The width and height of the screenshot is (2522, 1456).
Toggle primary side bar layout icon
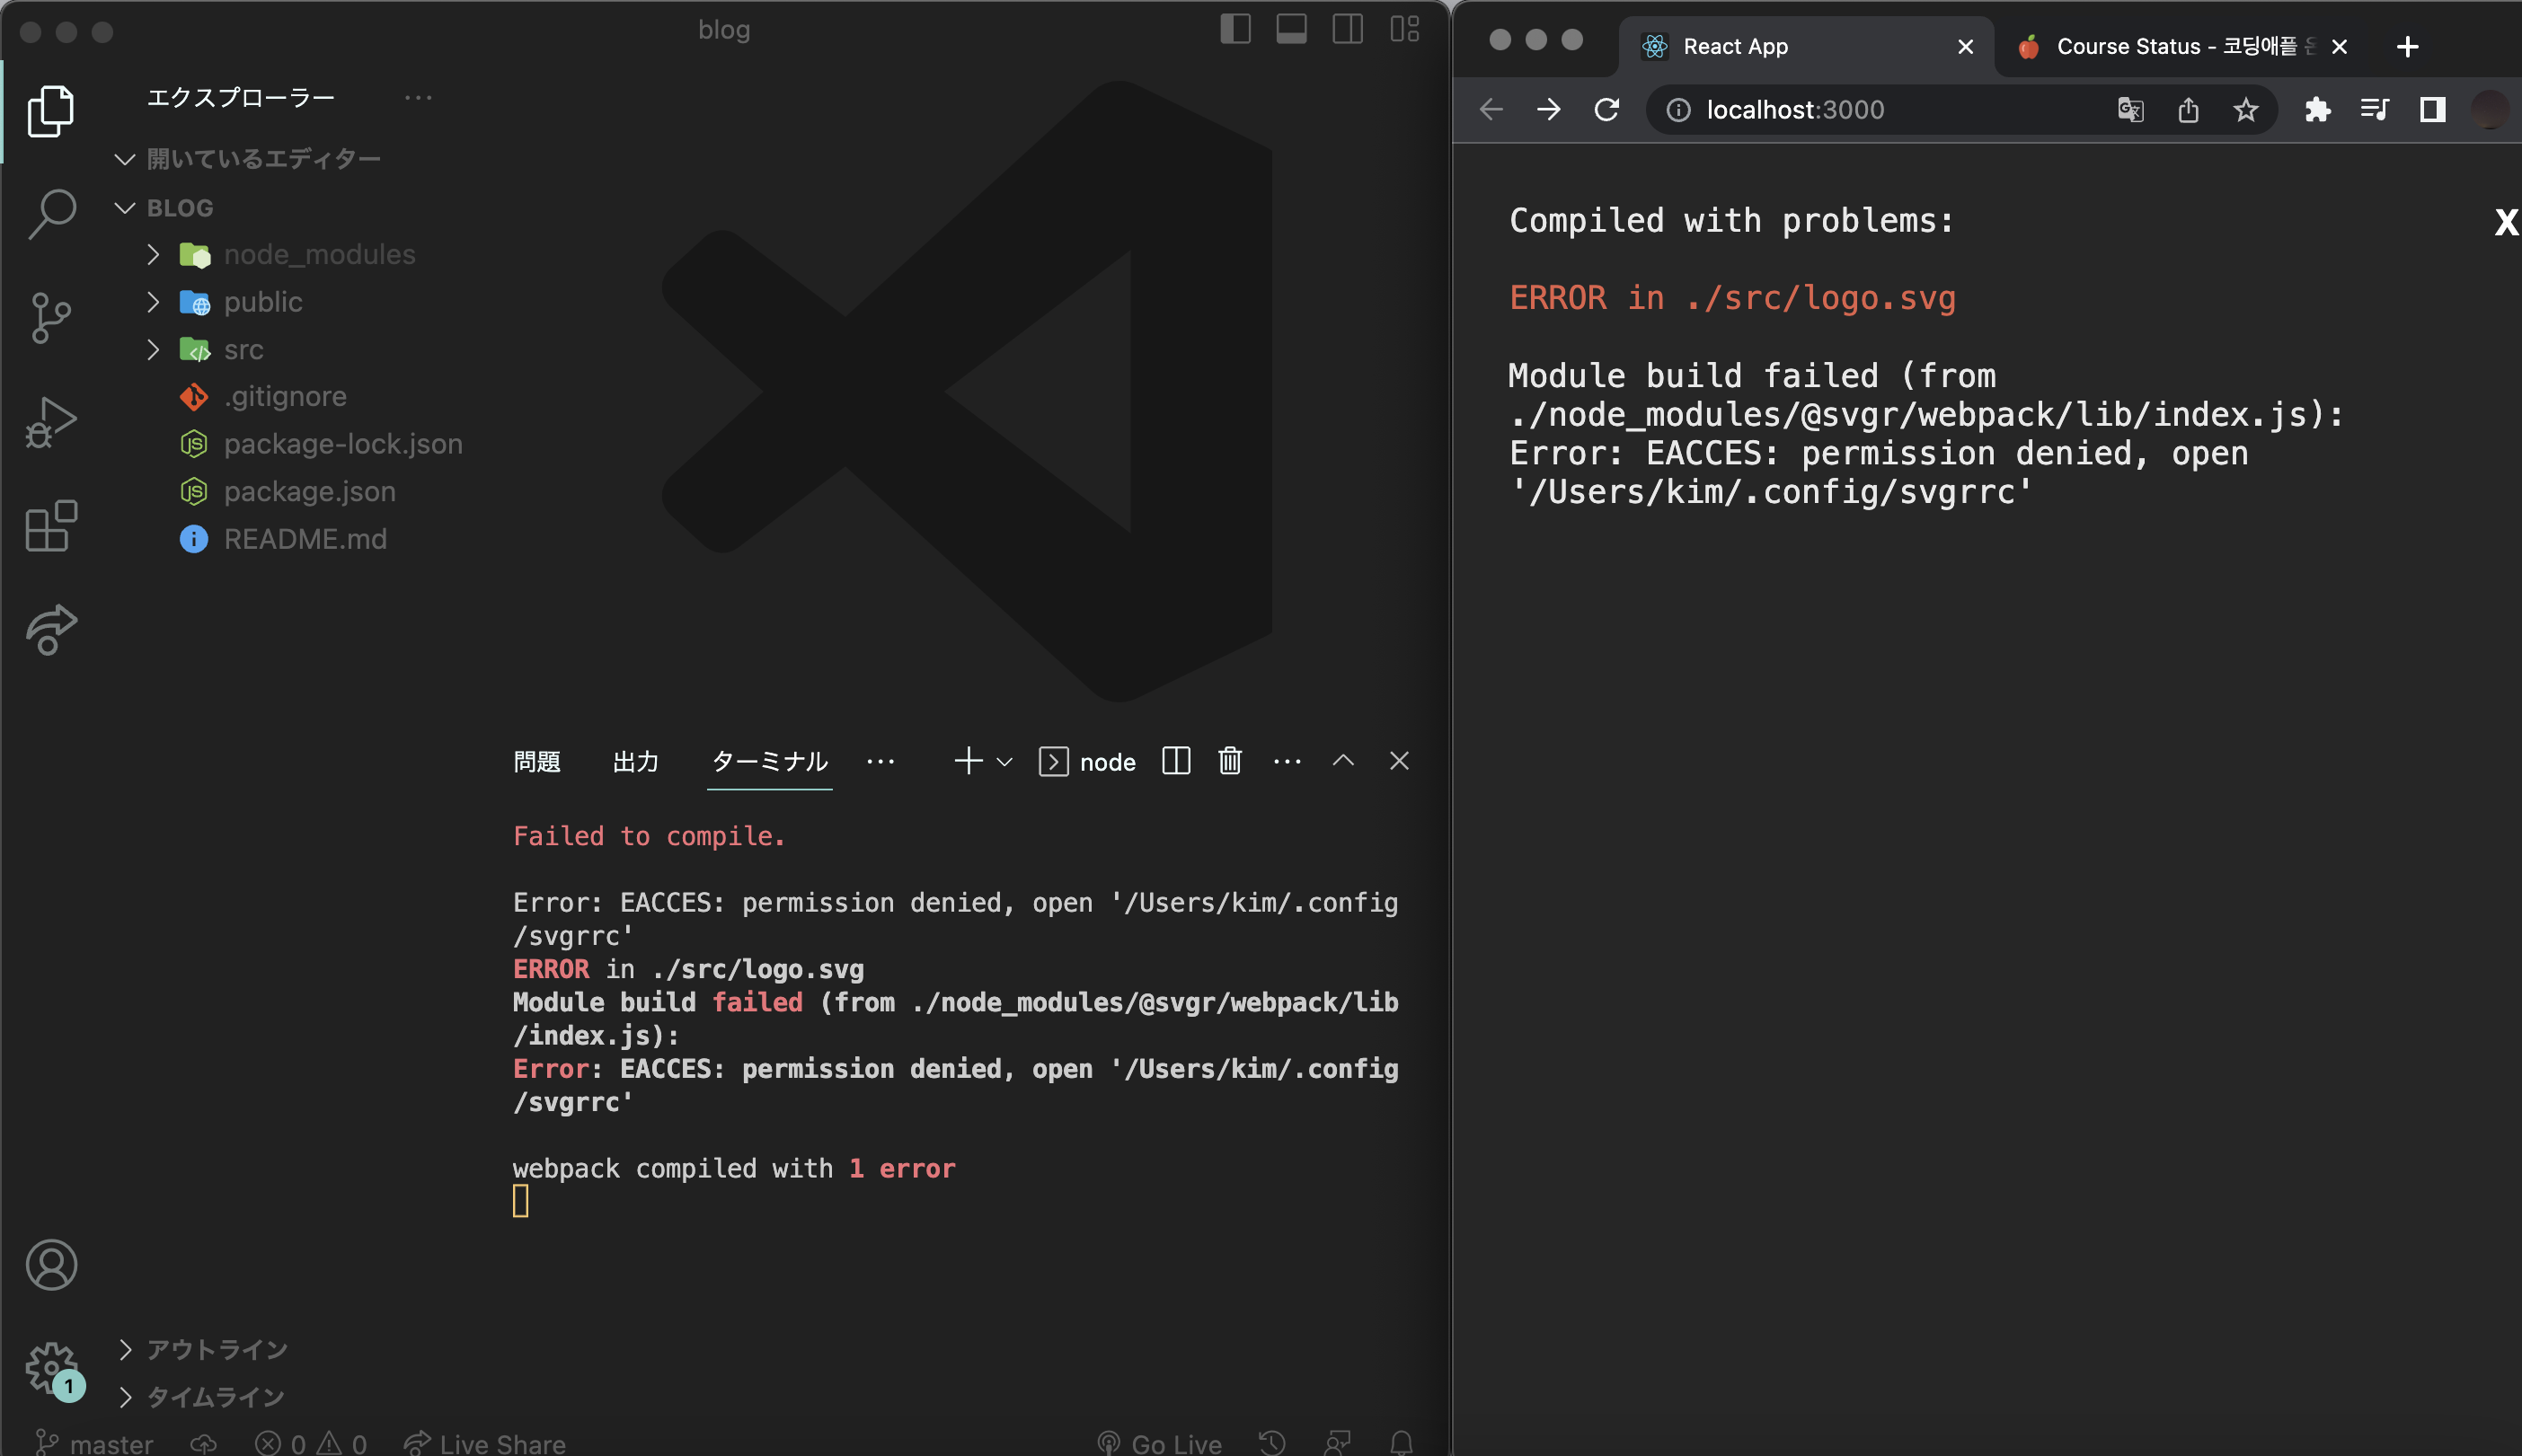[1236, 29]
